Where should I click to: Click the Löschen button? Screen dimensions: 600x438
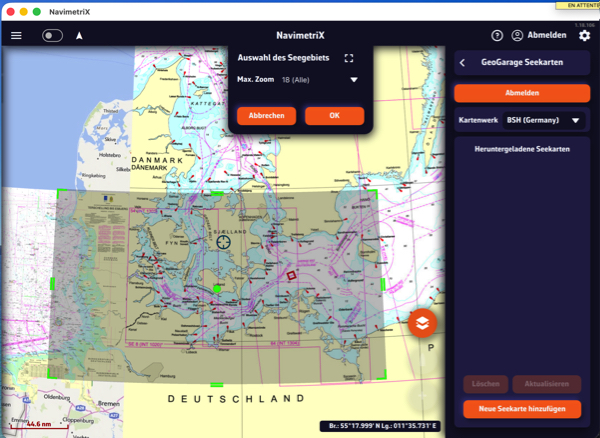pyautogui.click(x=486, y=384)
